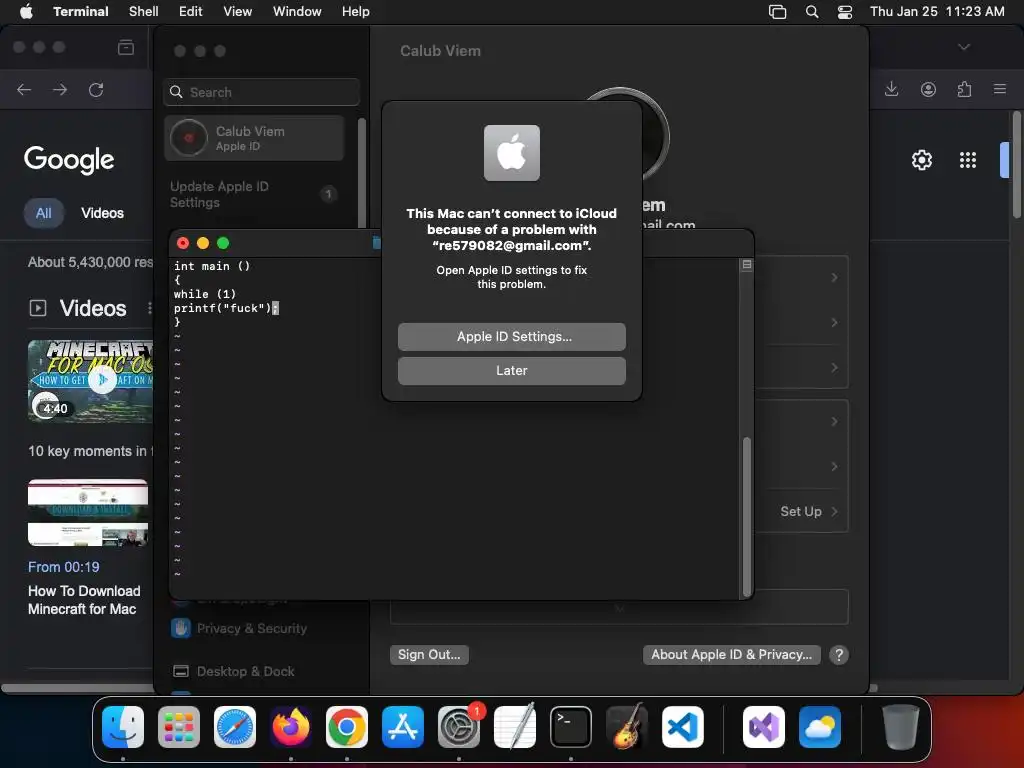Open Privacy & Security in sidebar
This screenshot has height=768, width=1024.
pyautogui.click(x=239, y=628)
